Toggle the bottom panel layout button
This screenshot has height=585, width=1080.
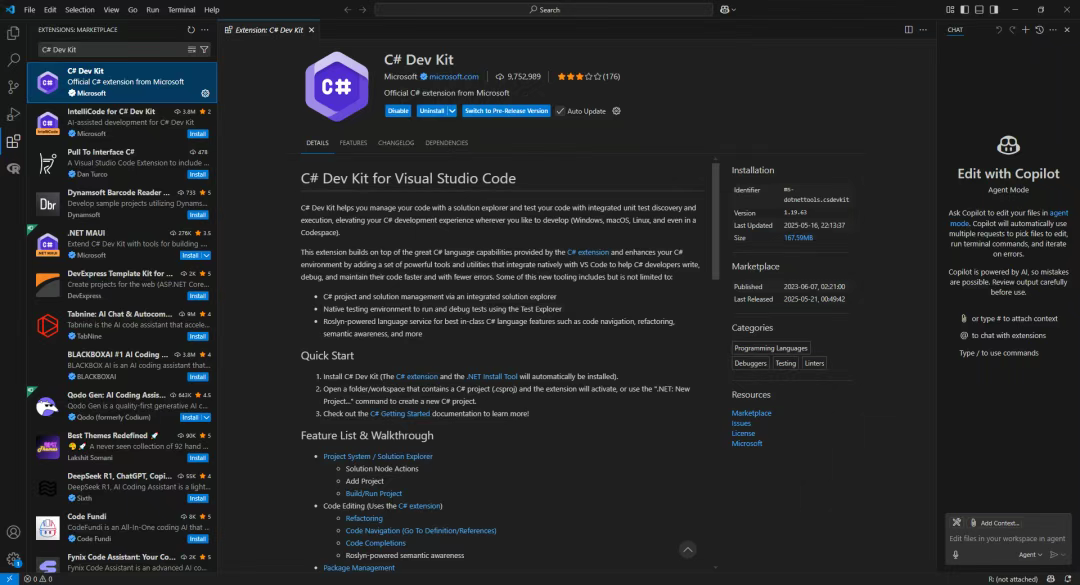point(978,10)
